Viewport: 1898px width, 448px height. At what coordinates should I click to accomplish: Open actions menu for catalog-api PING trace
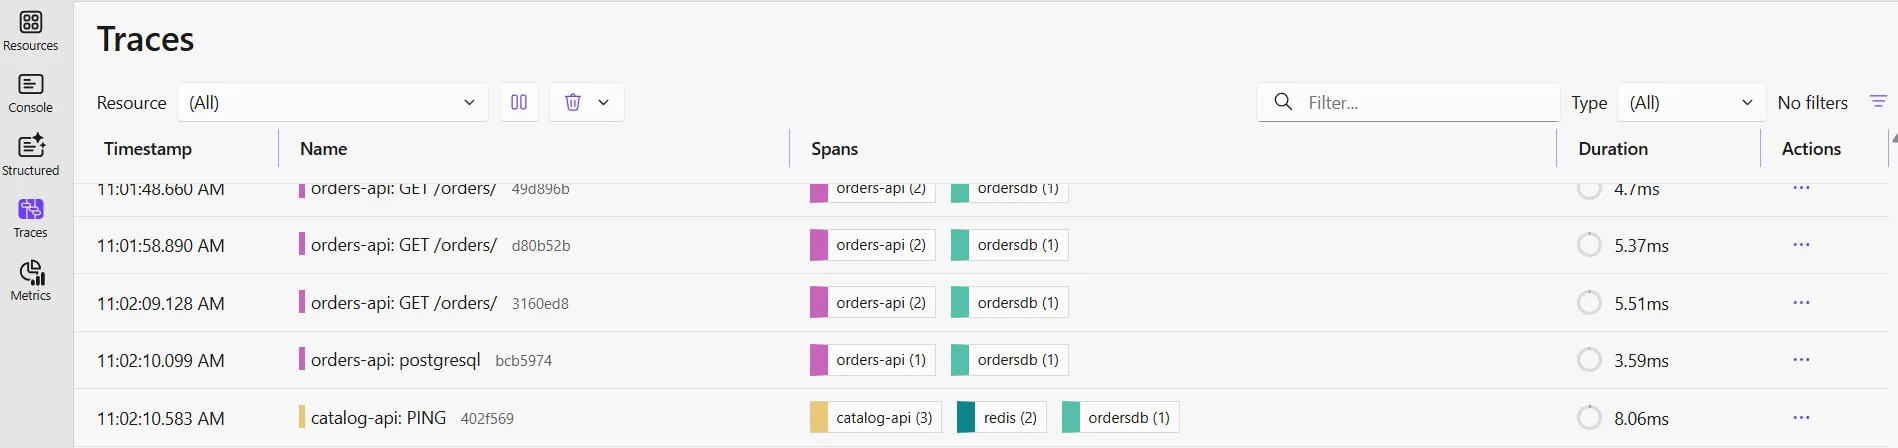point(1801,418)
